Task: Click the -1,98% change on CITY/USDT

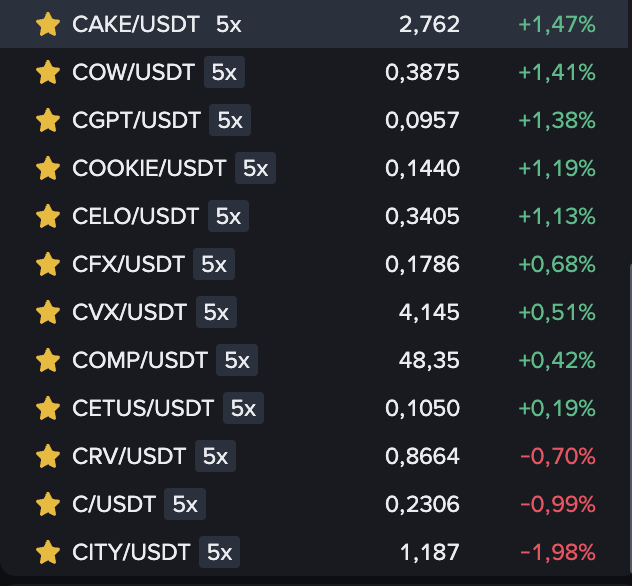Action: point(558,552)
